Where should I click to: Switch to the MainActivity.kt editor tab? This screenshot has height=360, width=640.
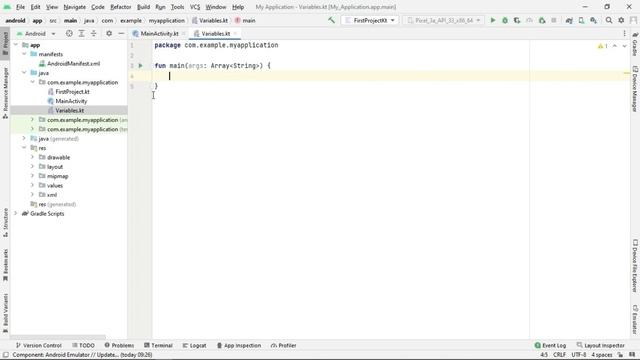pyautogui.click(x=159, y=33)
